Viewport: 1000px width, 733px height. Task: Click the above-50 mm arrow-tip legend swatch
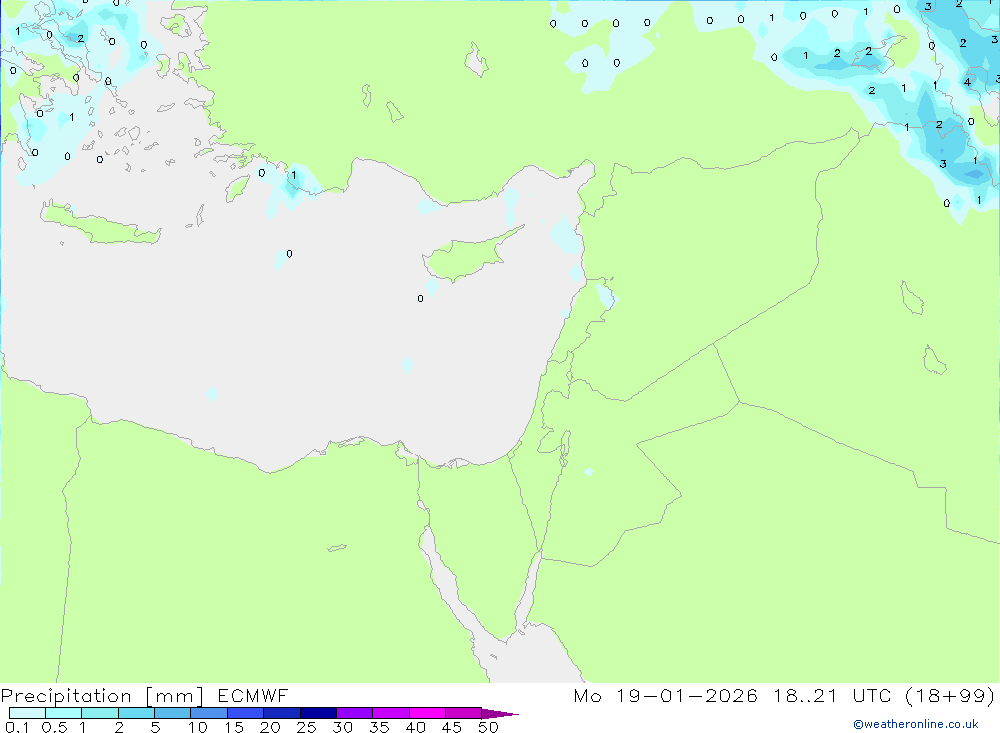click(x=499, y=714)
